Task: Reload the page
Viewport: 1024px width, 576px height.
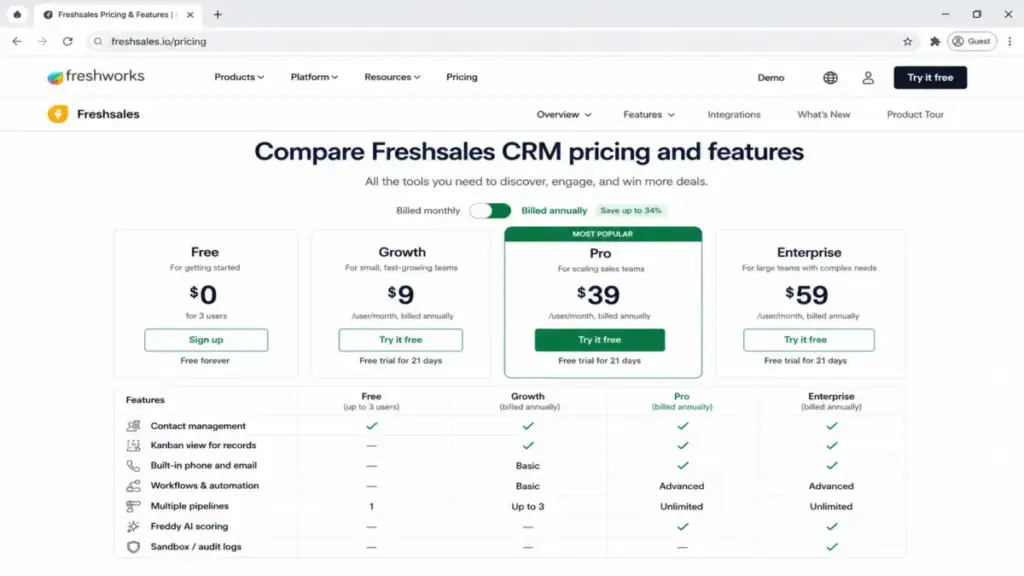Action: pyautogui.click(x=68, y=41)
